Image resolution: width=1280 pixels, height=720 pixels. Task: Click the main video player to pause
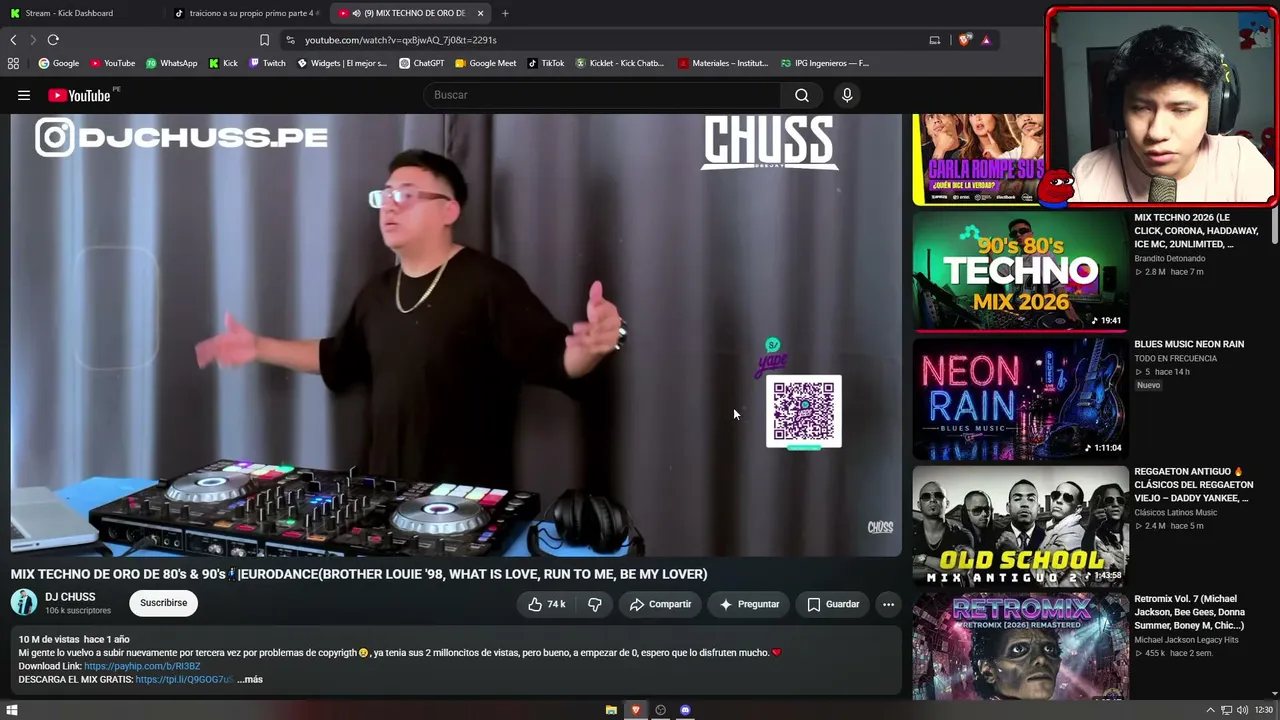point(456,335)
